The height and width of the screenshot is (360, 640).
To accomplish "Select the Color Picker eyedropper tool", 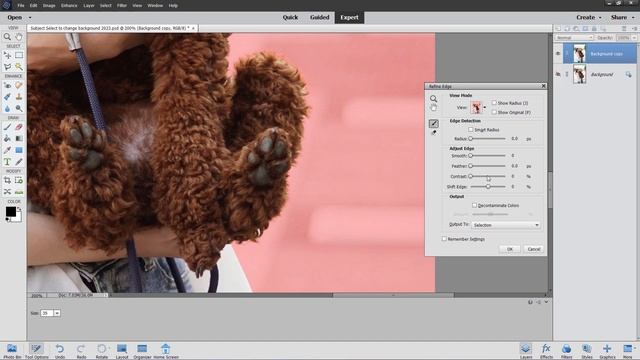I will click(7, 150).
